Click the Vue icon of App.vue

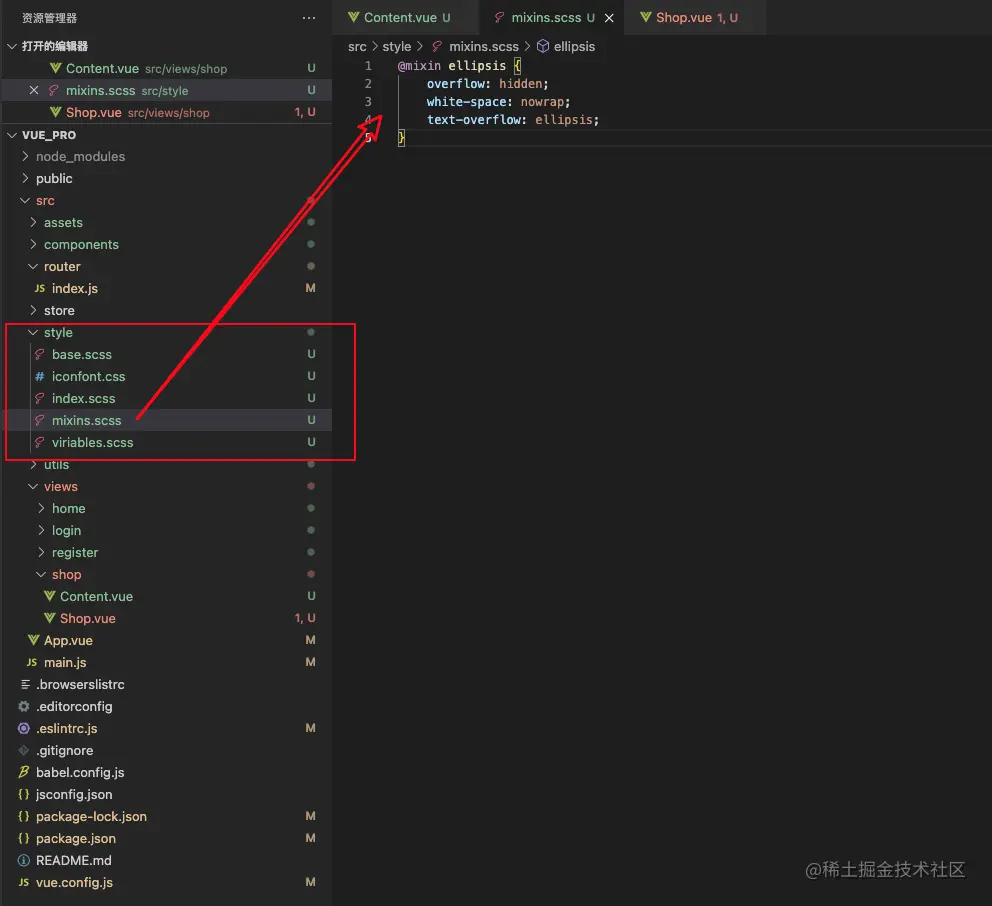pyautogui.click(x=34, y=640)
